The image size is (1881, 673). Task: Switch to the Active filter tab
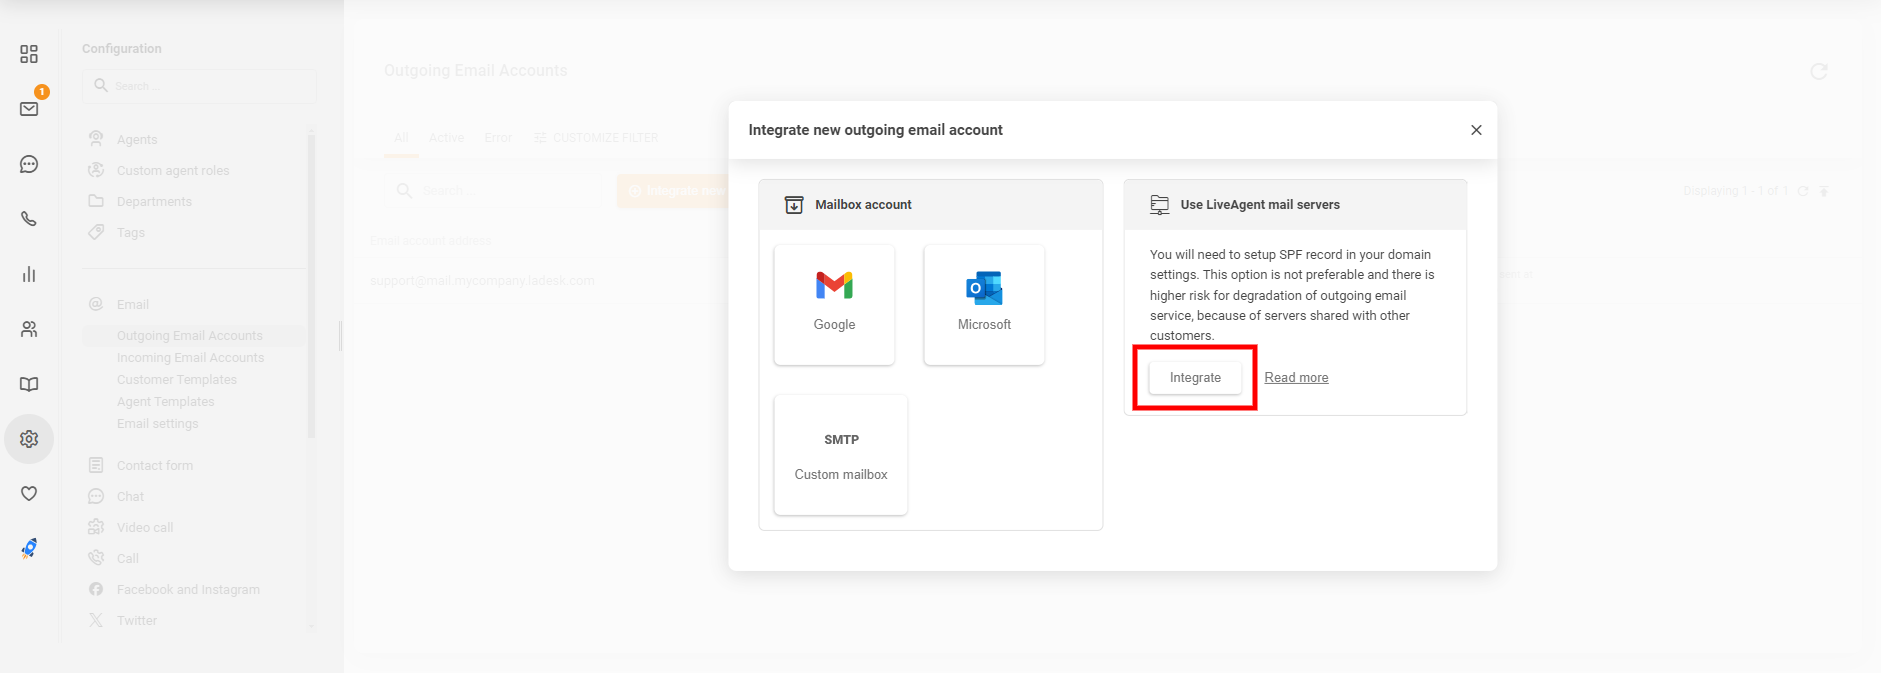(446, 138)
